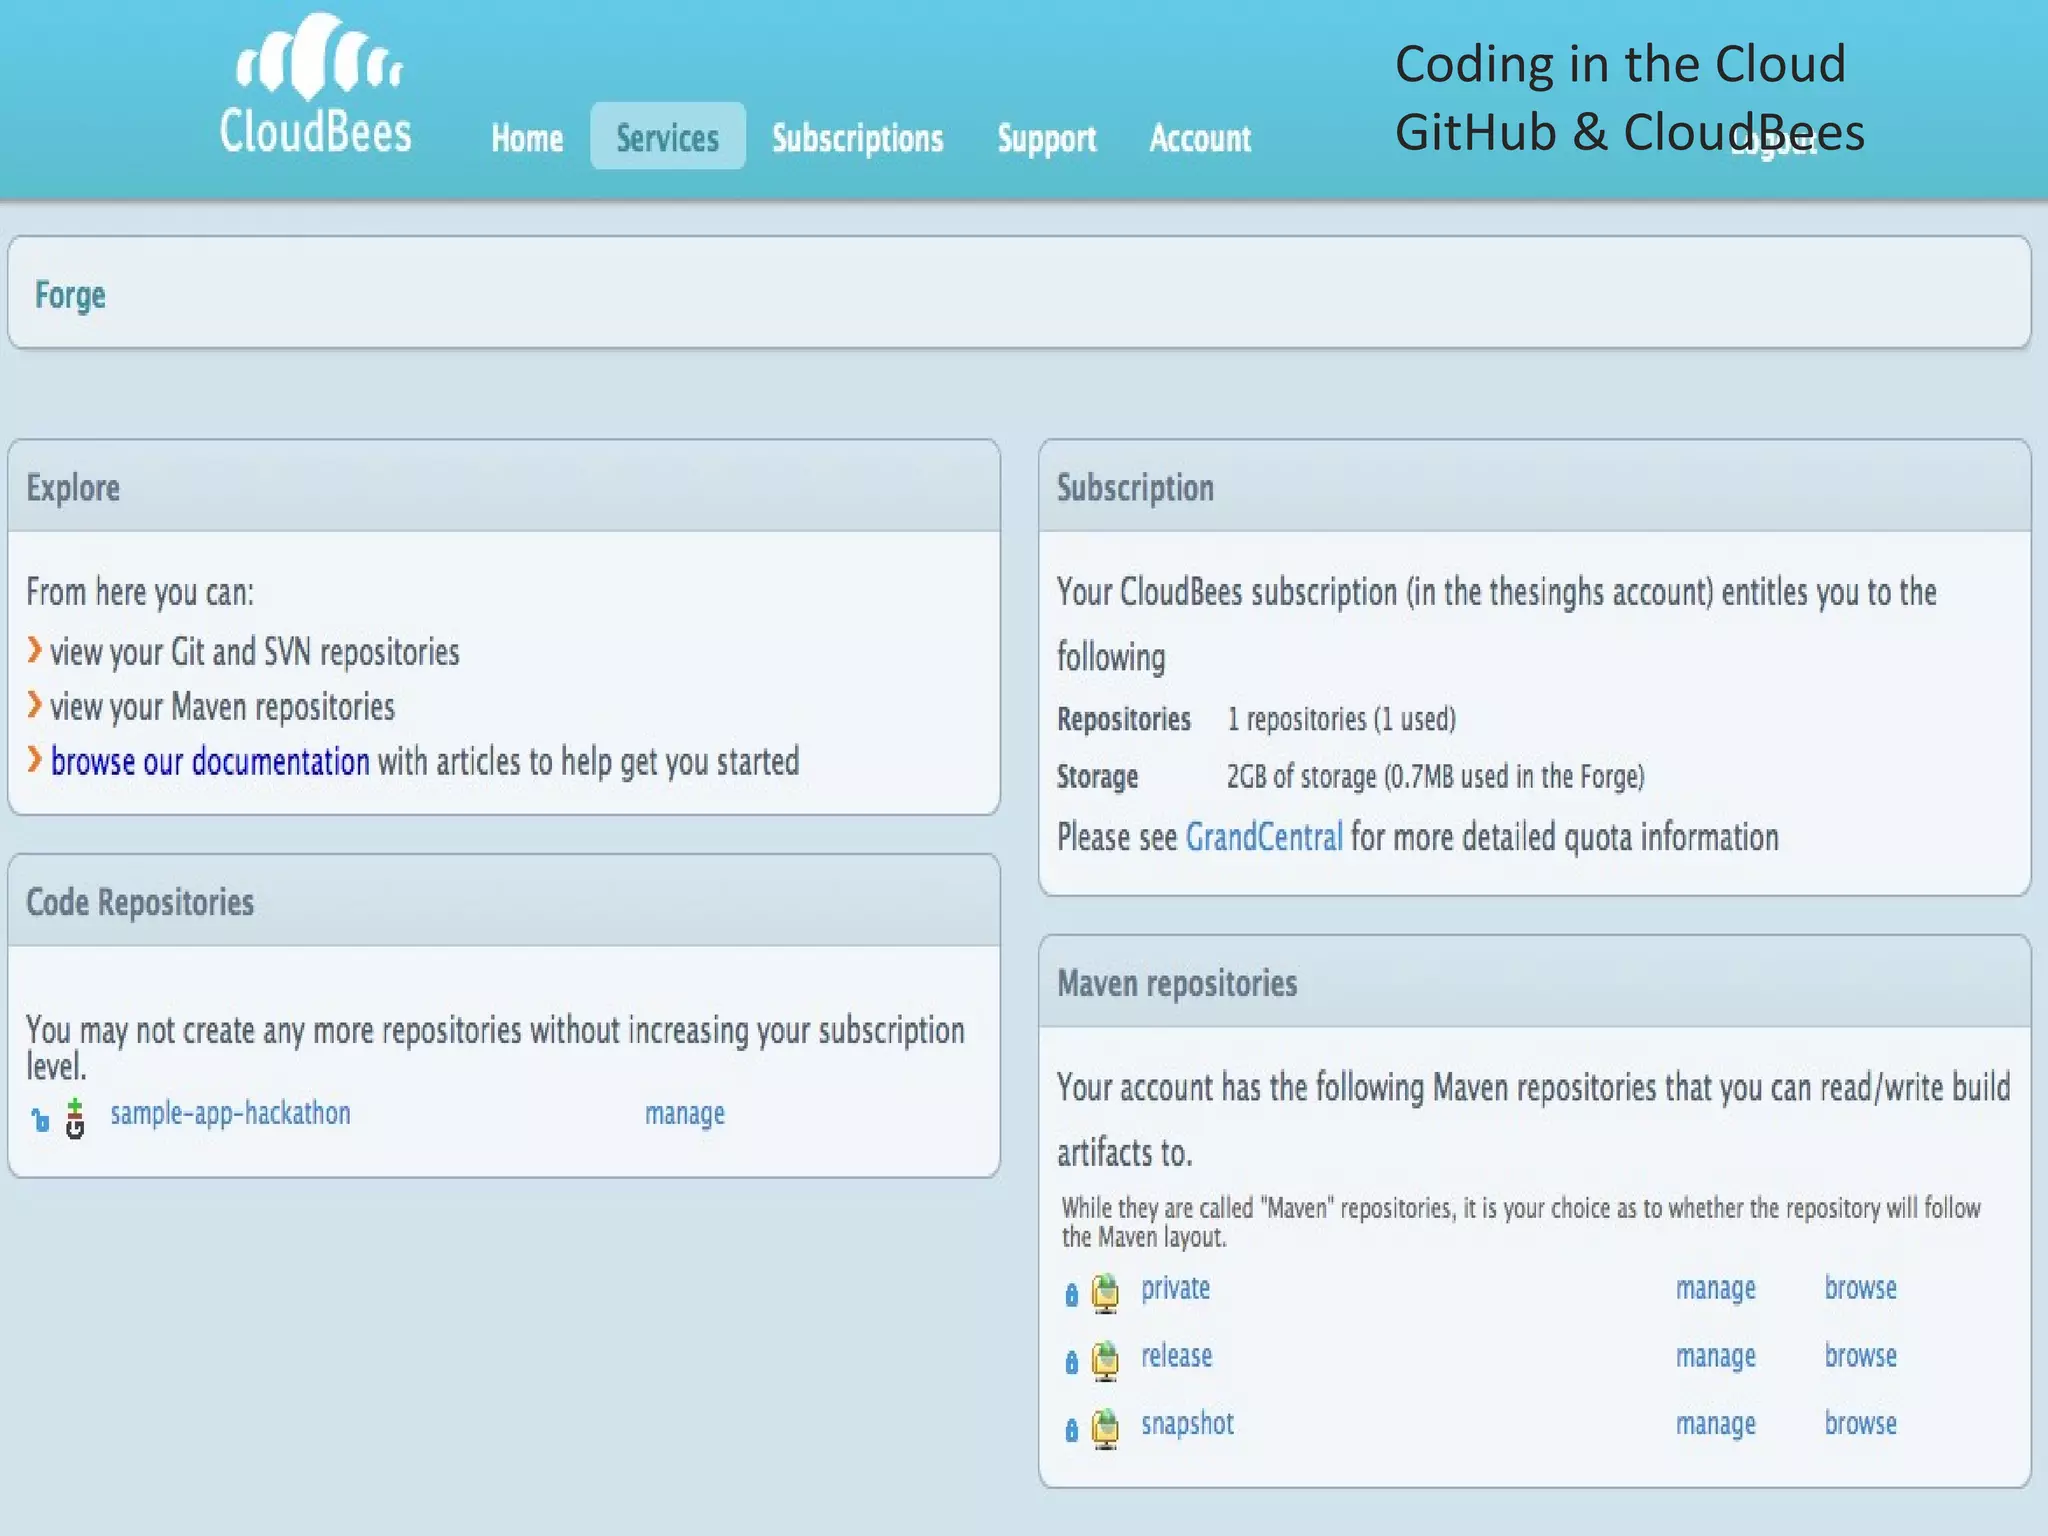Viewport: 2048px width, 1536px height.
Task: Click the Code Repositories panel header
Action: pyautogui.click(x=504, y=901)
